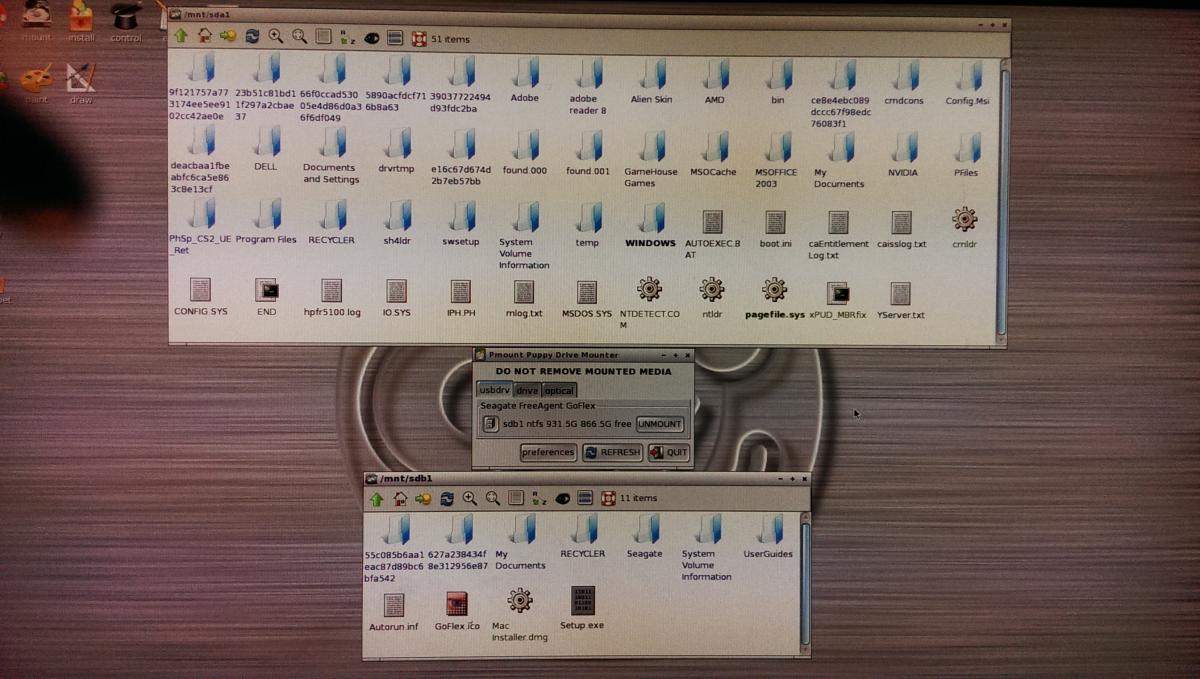Click Home icon in /mnt/sdb1 toolbar
1200x679 pixels.
[x=400, y=498]
